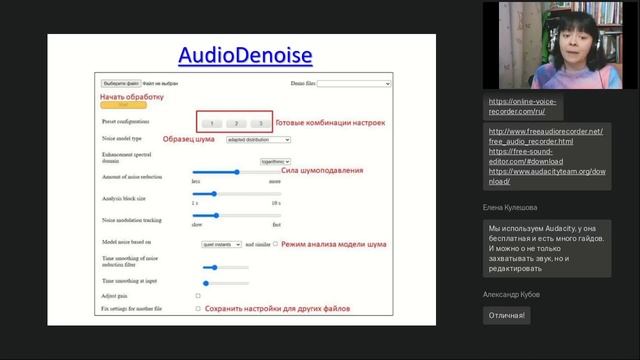Adjust Analysis block size slider
640x360 pixels.
(236, 194)
